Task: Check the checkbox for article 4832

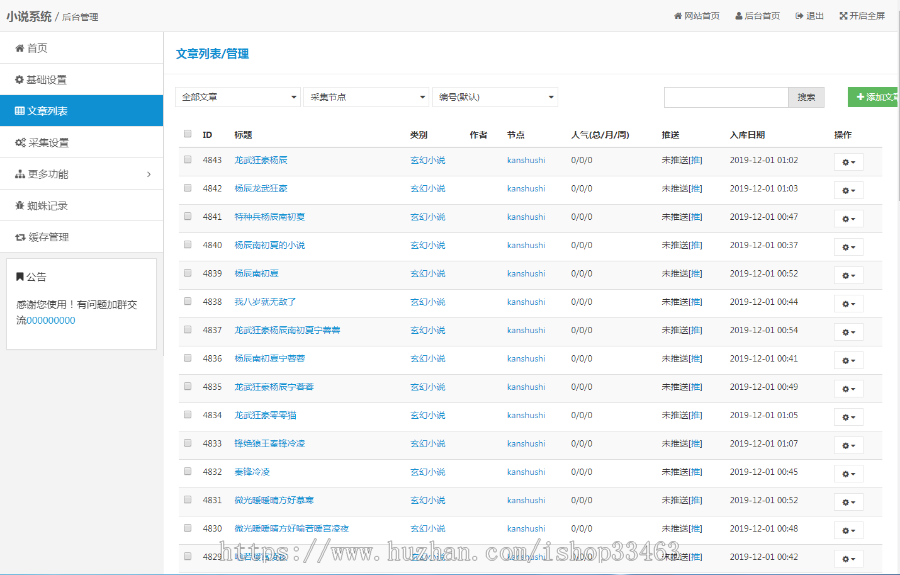Action: (188, 471)
